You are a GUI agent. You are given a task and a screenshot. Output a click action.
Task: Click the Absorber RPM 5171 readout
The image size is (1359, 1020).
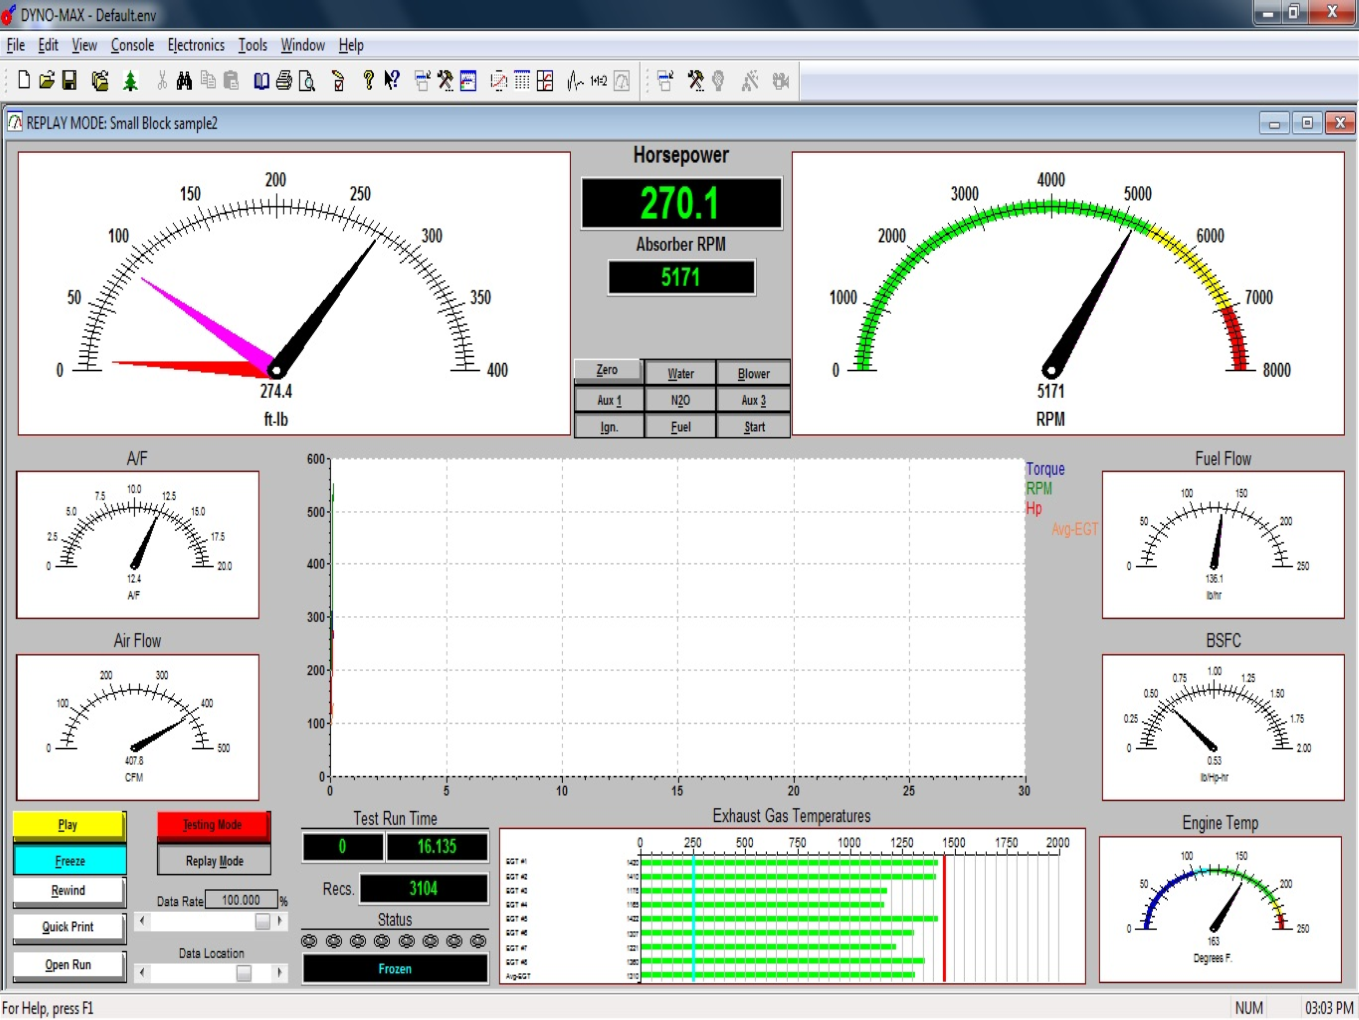tap(681, 277)
